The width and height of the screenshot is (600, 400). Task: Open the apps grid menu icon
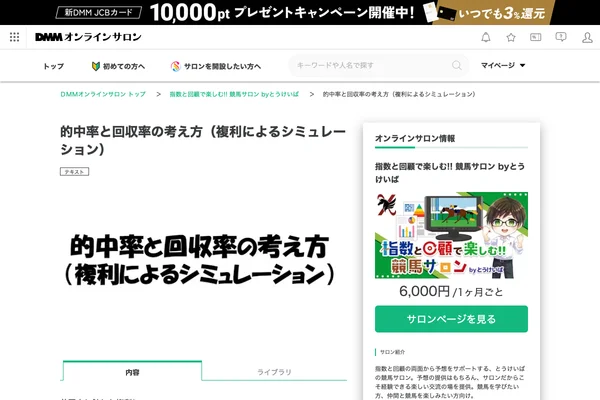tap(14, 37)
